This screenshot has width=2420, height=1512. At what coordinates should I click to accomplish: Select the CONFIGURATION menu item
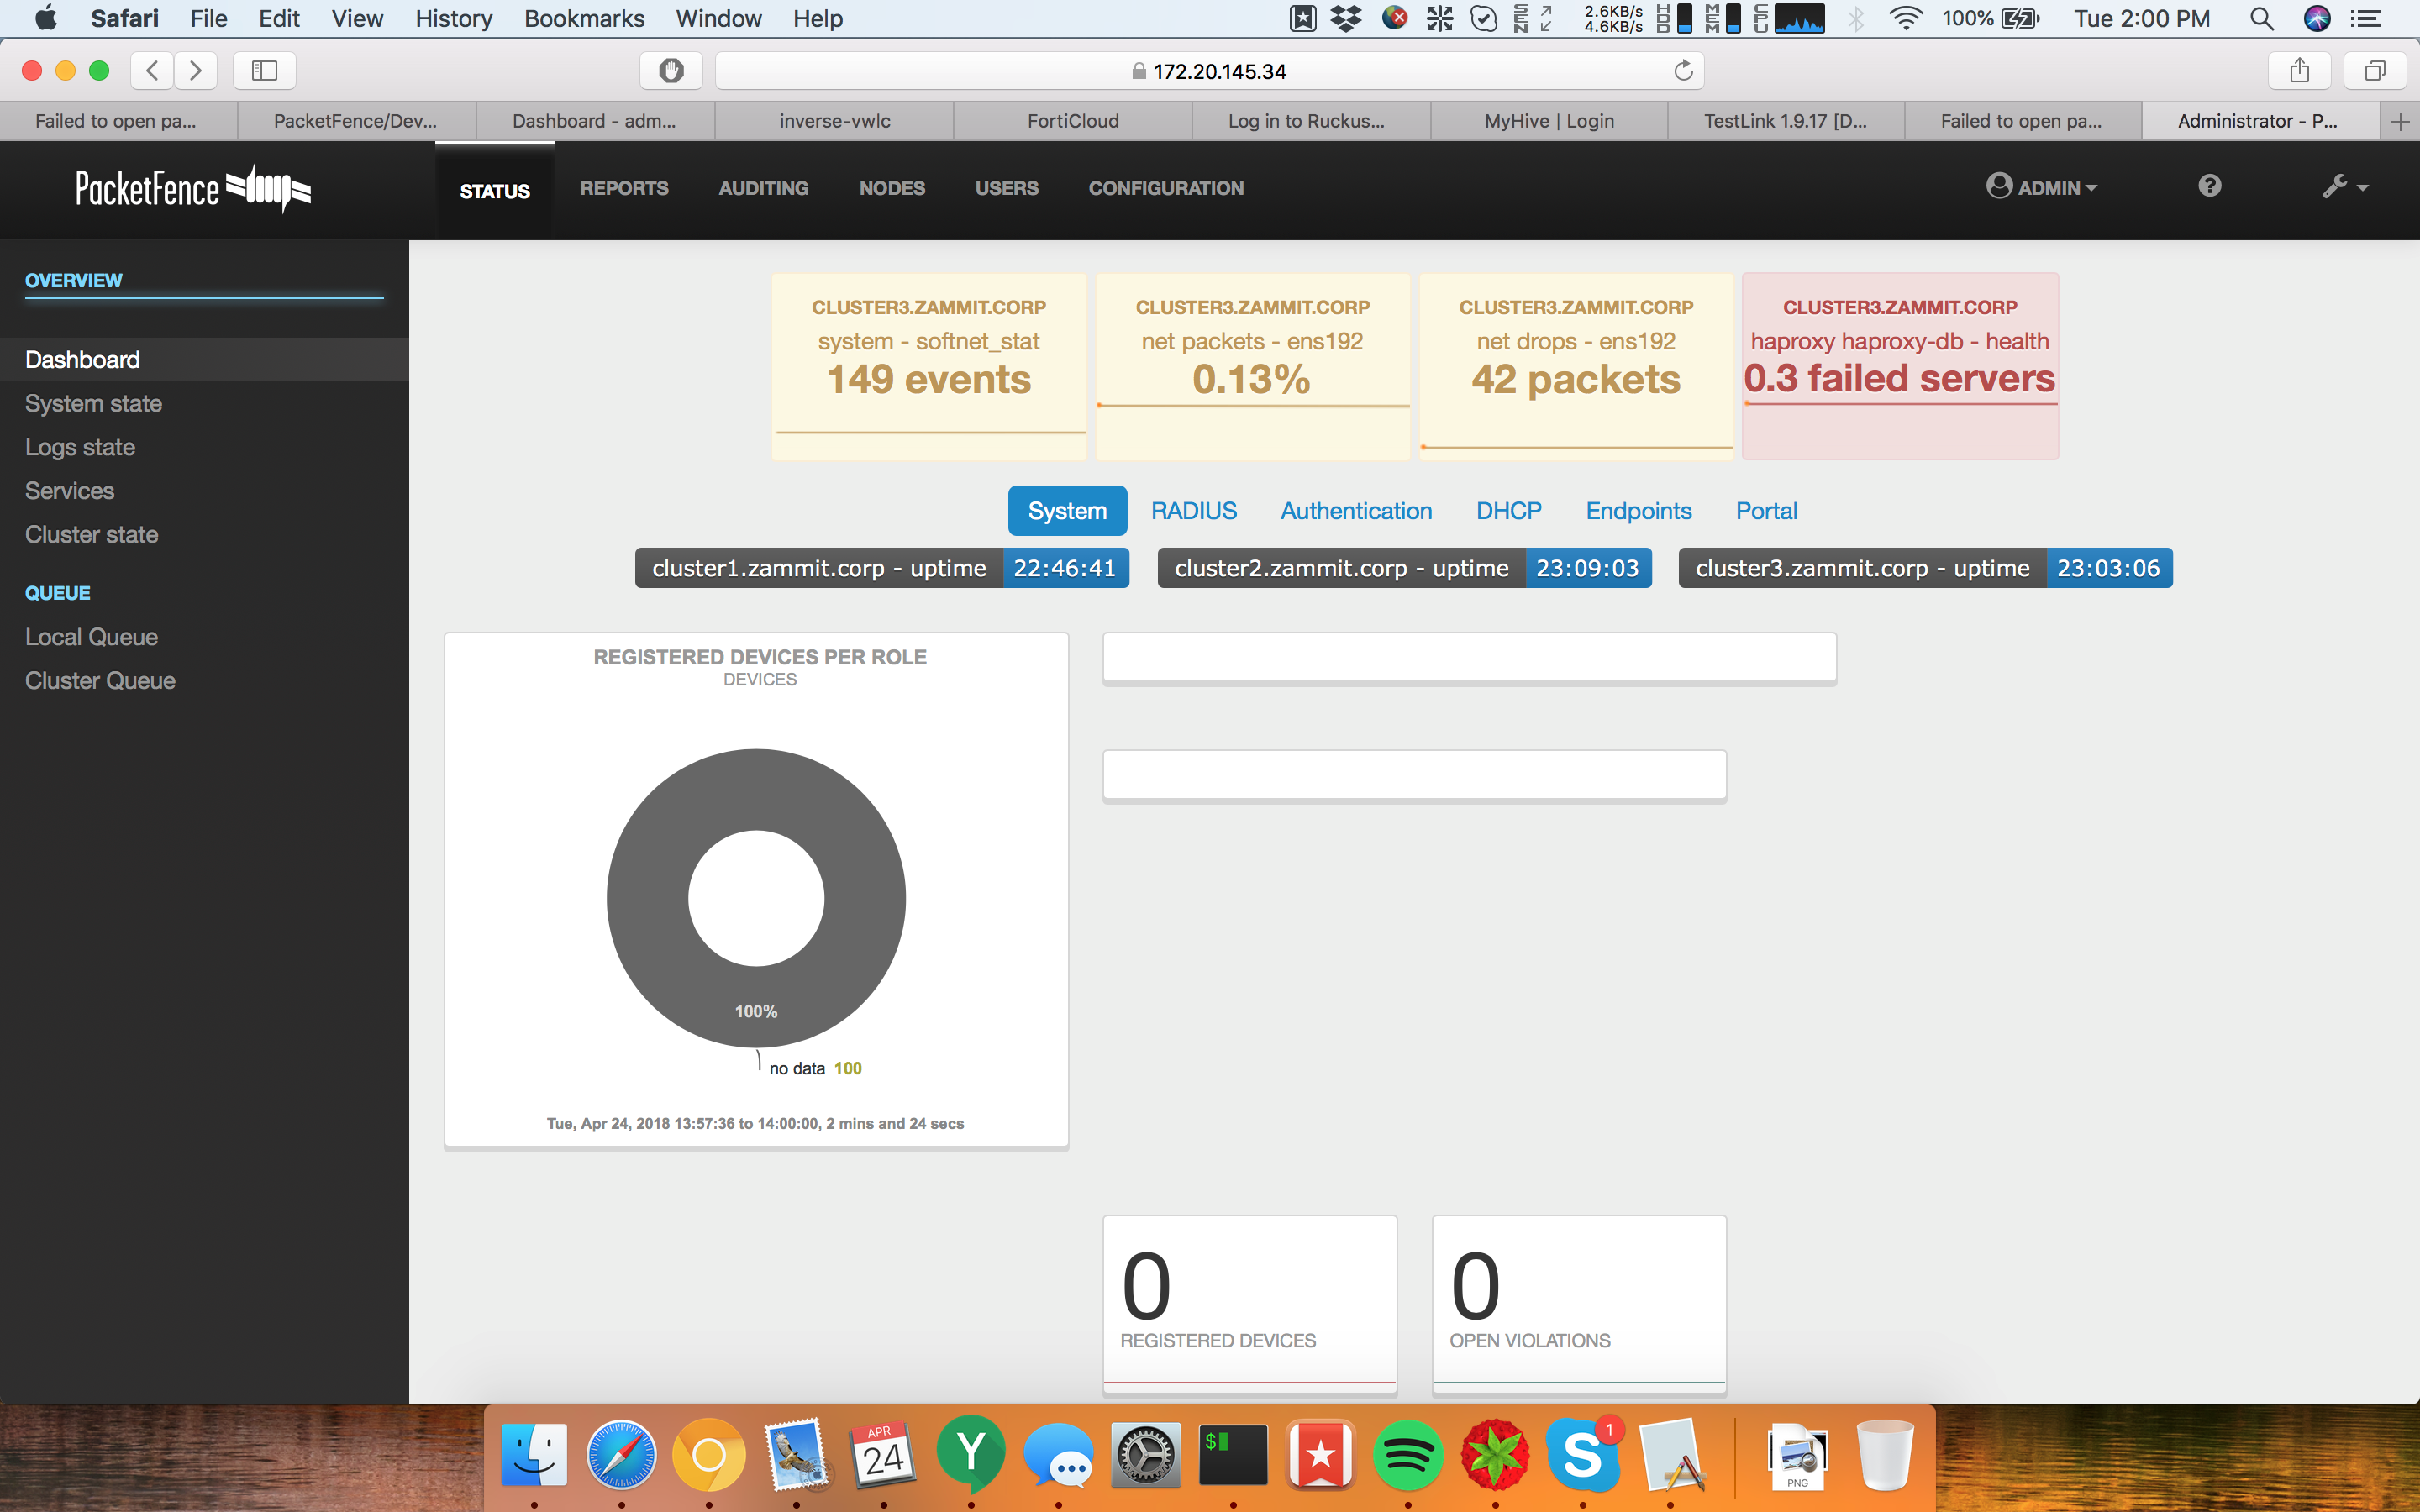(1166, 188)
